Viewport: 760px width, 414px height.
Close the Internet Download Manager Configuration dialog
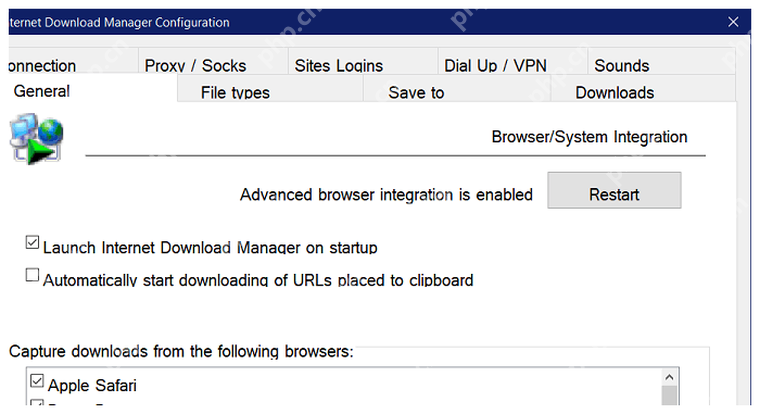[x=733, y=22]
